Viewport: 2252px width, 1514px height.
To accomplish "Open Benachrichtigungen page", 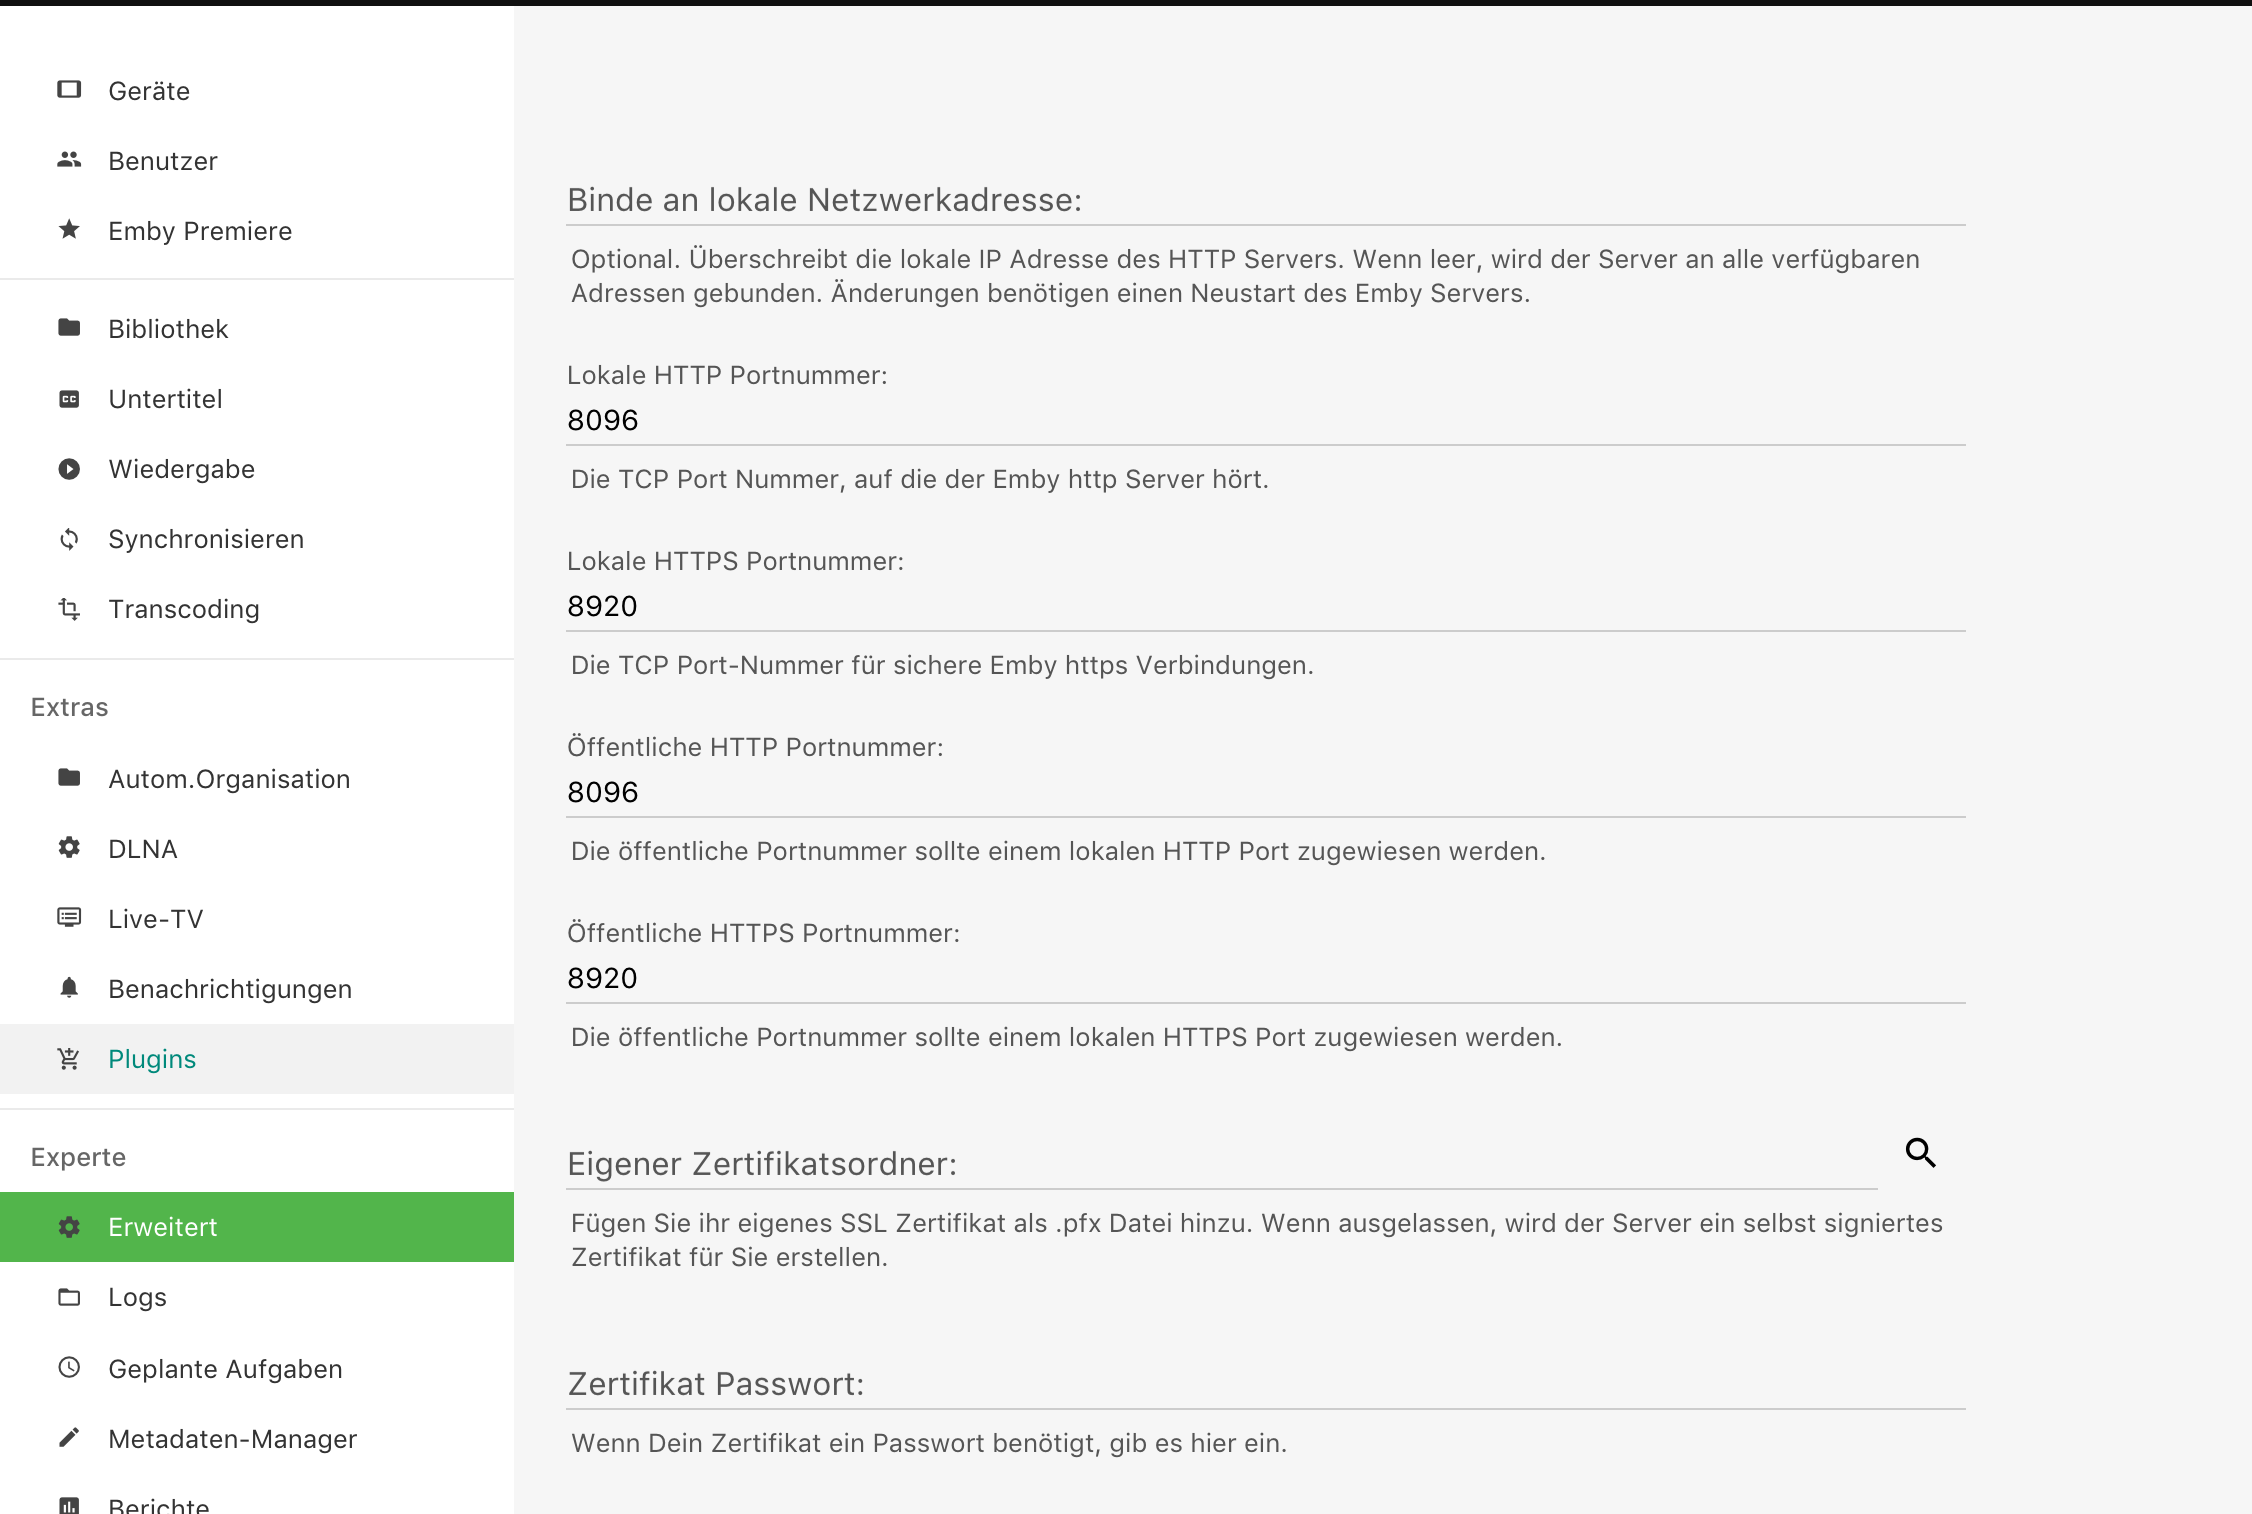I will coord(257,989).
